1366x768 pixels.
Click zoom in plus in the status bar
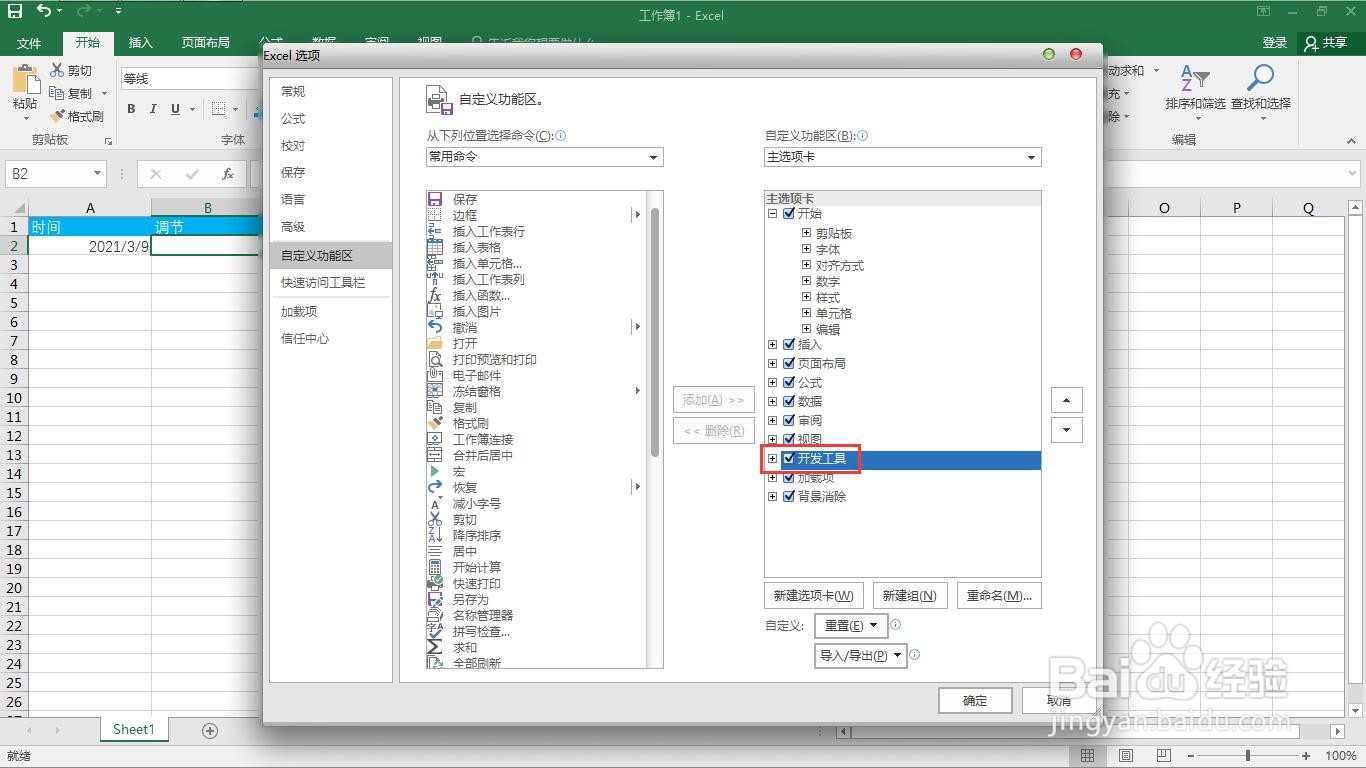coord(1306,756)
